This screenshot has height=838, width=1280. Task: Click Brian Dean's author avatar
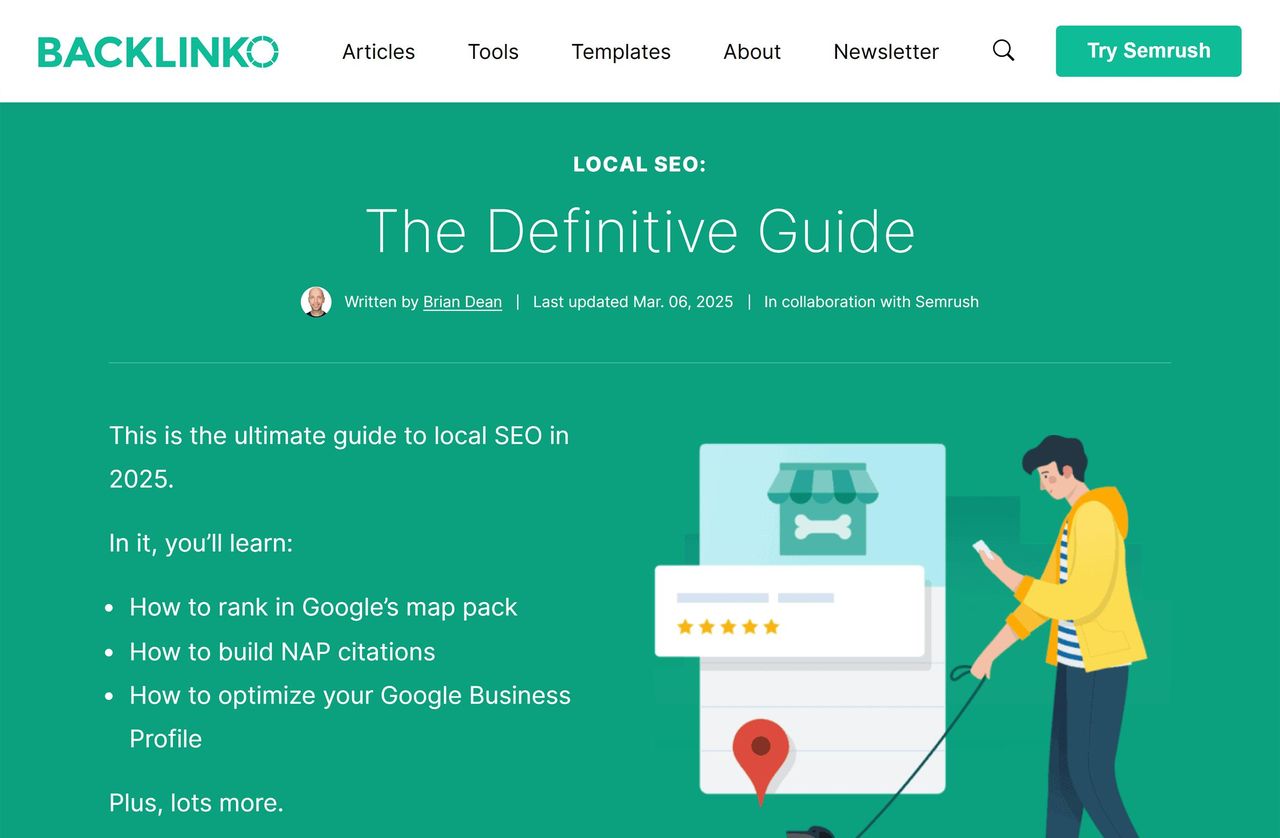click(x=316, y=302)
